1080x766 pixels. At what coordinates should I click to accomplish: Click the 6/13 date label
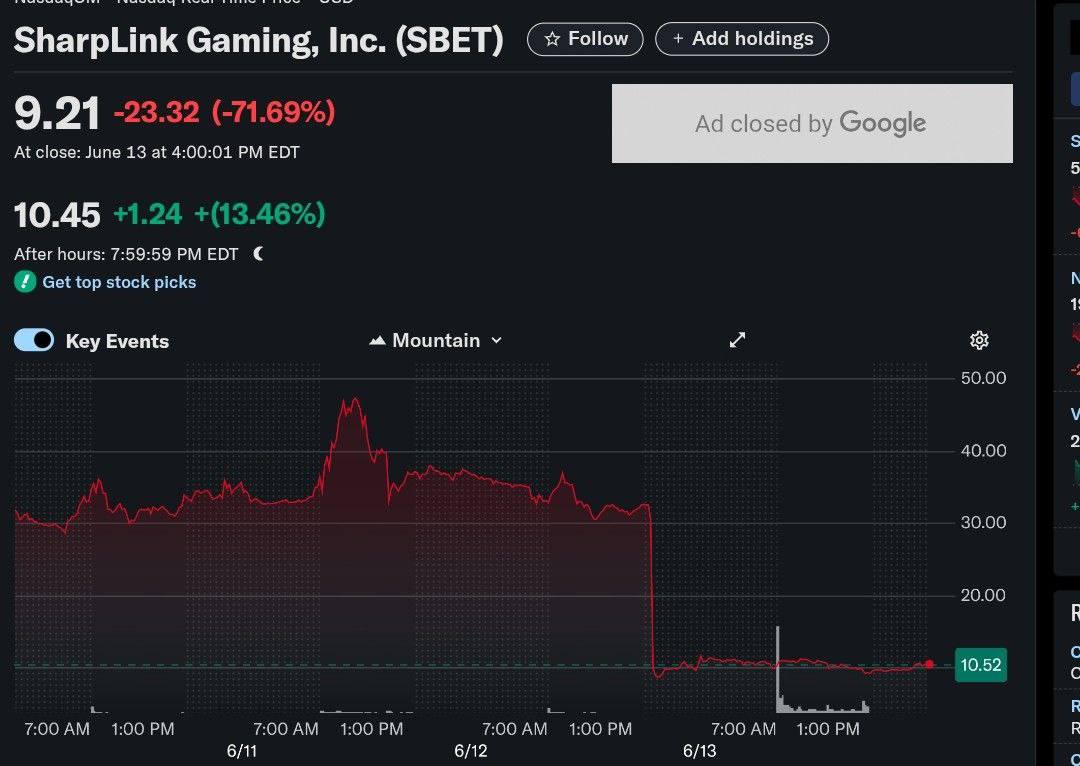700,751
